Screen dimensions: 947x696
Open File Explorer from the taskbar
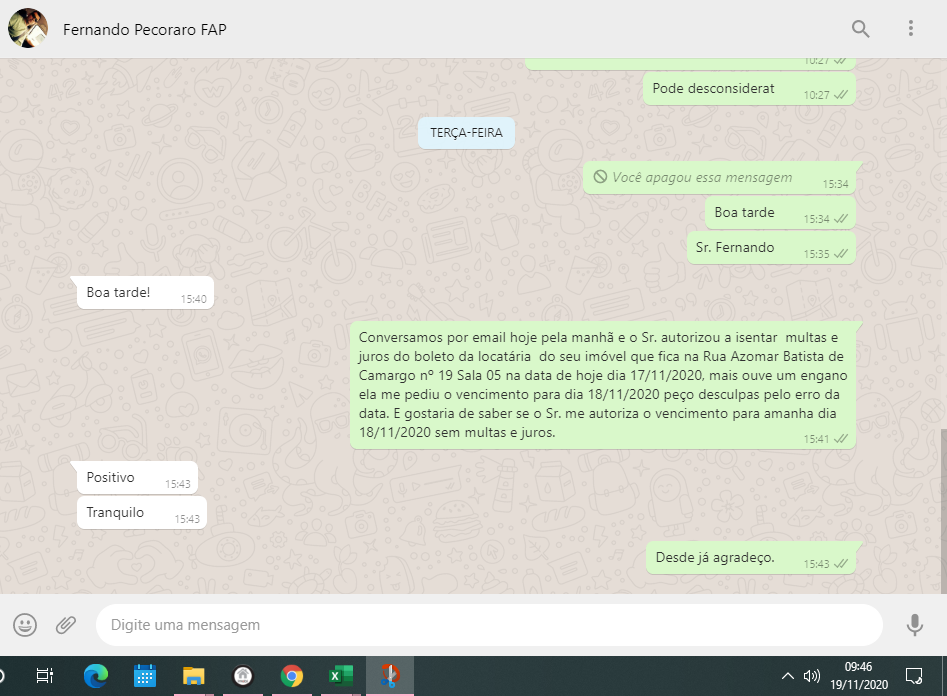click(x=193, y=676)
